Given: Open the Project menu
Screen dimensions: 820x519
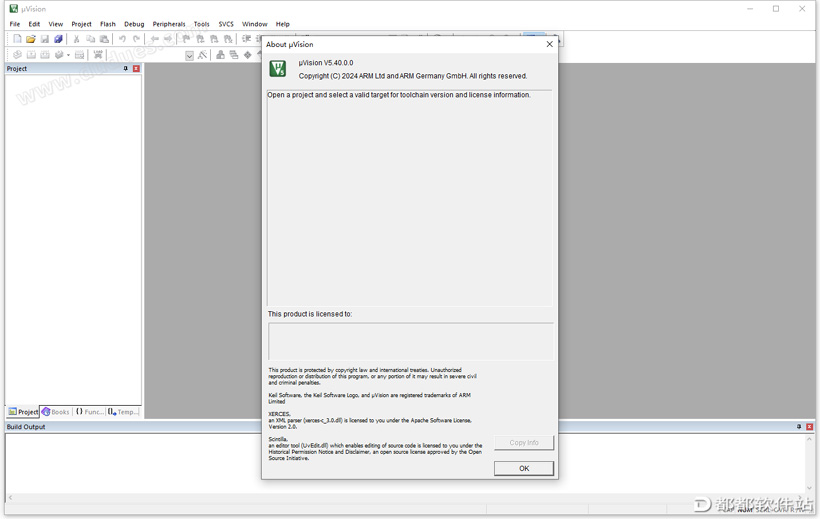Looking at the screenshot, I should [81, 24].
